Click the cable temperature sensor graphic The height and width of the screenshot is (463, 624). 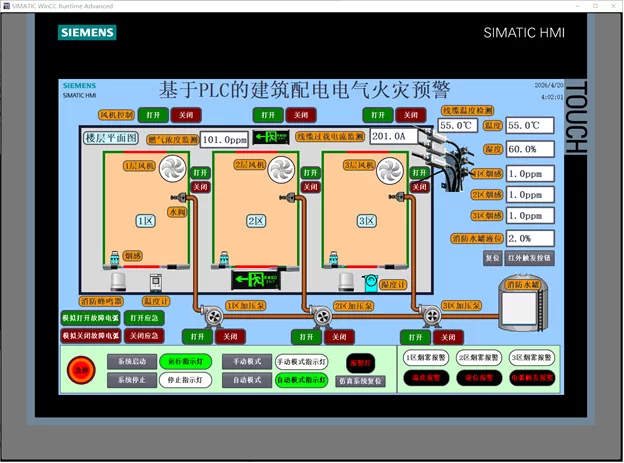click(446, 158)
